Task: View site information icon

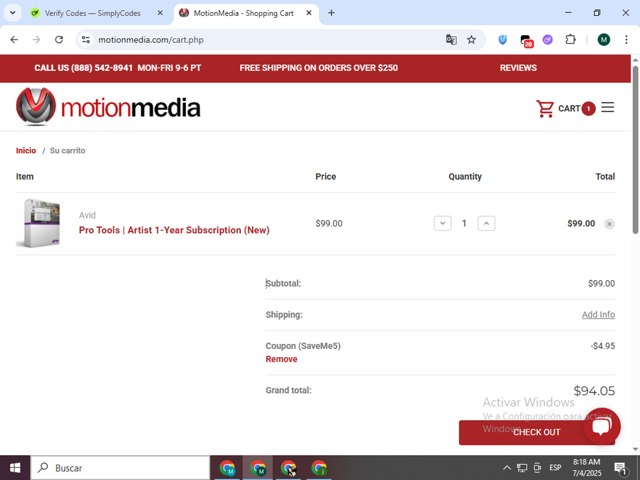Action: tap(86, 40)
